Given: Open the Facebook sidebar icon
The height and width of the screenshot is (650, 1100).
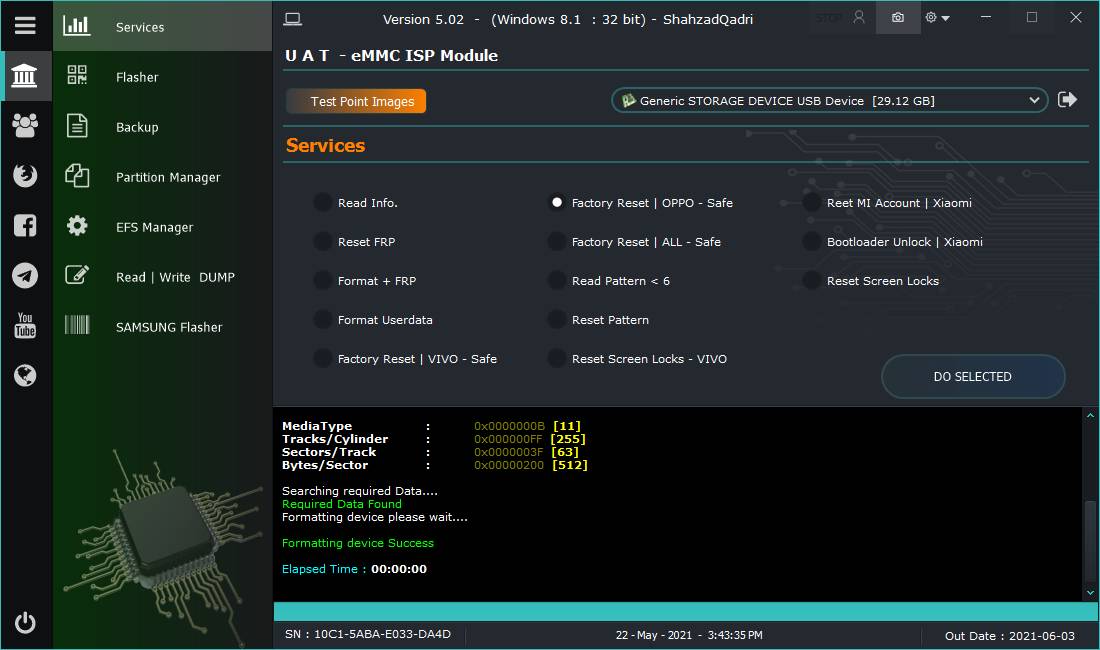Looking at the screenshot, I should pyautogui.click(x=25, y=225).
